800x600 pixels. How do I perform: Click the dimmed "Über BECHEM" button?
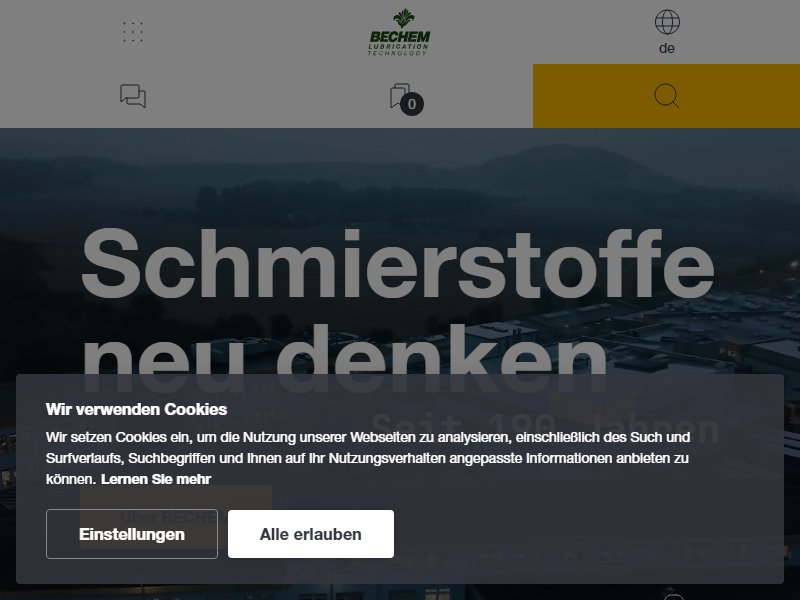(176, 517)
